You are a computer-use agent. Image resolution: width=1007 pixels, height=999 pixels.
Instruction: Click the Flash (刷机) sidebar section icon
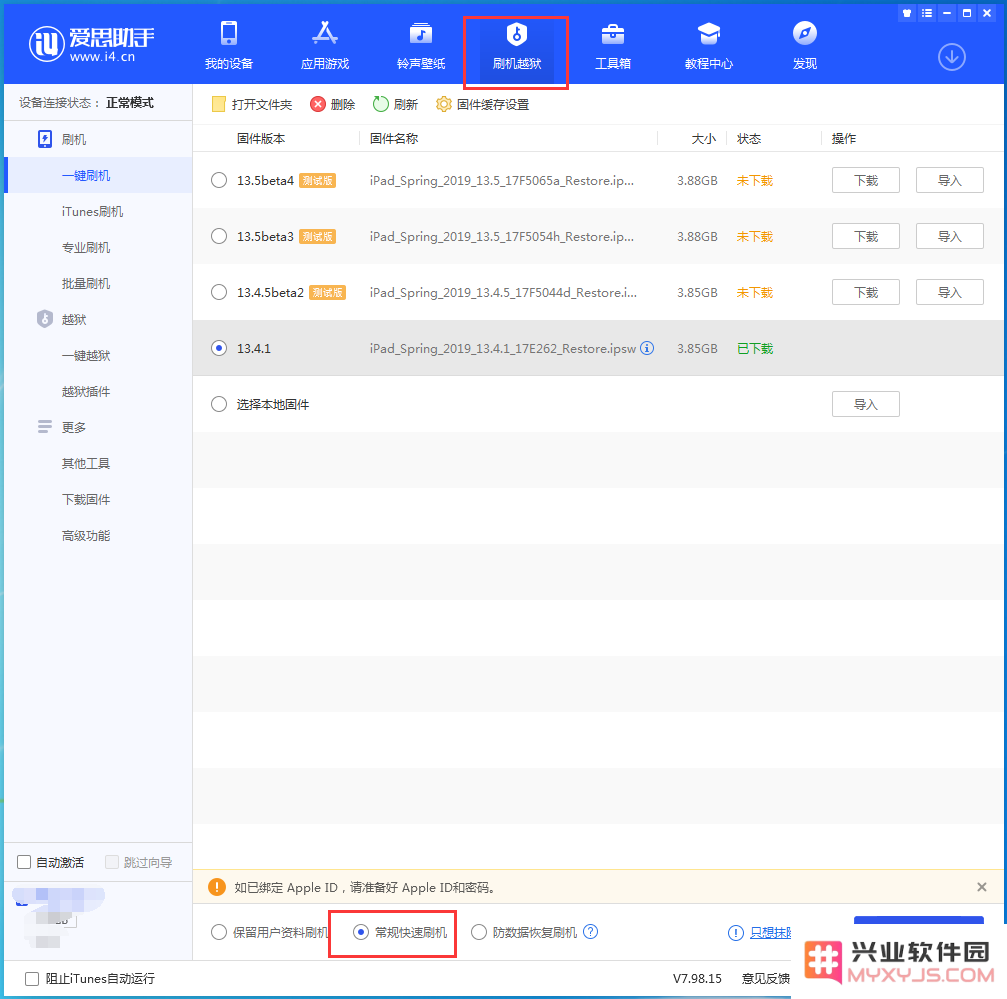coord(45,139)
